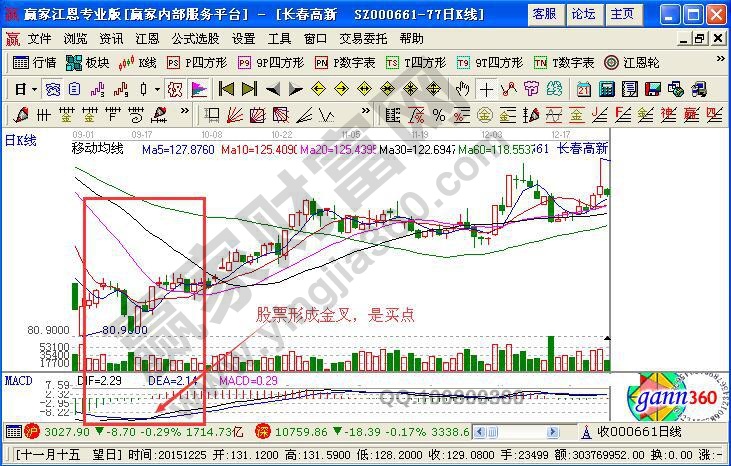The image size is (731, 466).
Task: Open the 公式选股 menu
Action: [195, 38]
